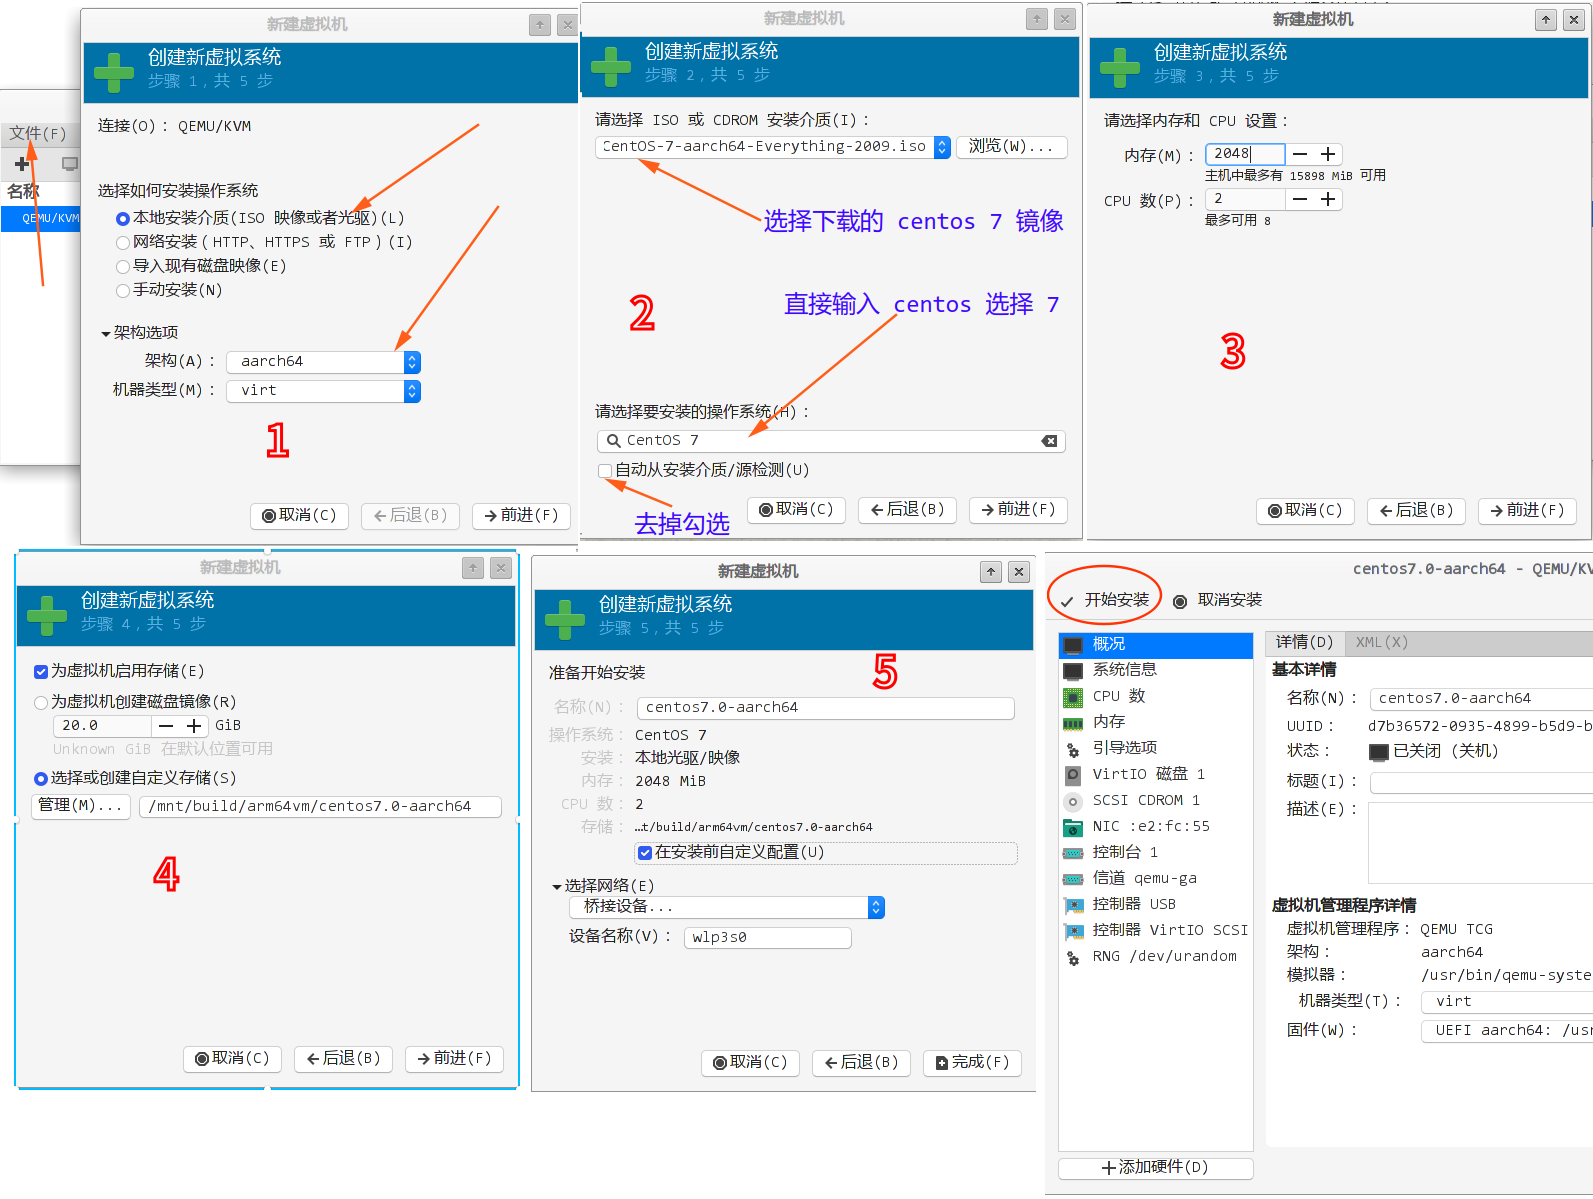Increase CPU count with plus button

pyautogui.click(x=1328, y=199)
